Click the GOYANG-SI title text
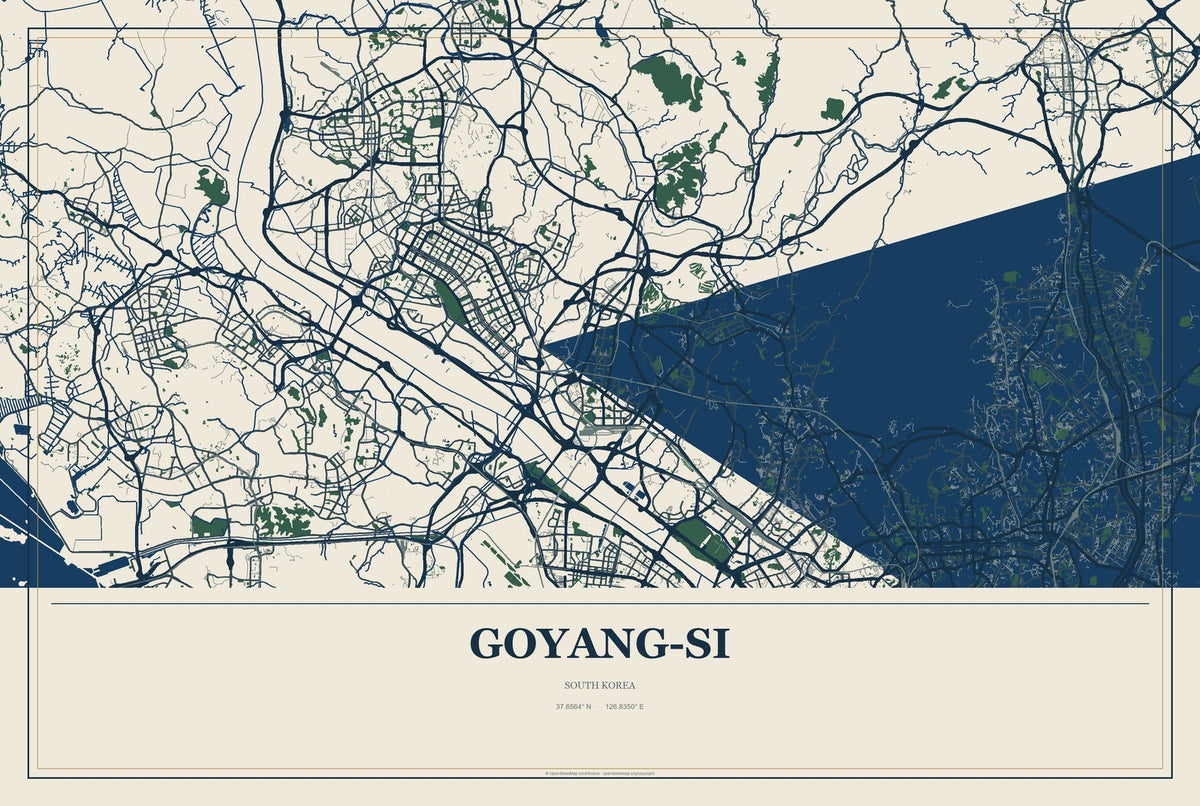The image size is (1200, 806). click(600, 644)
